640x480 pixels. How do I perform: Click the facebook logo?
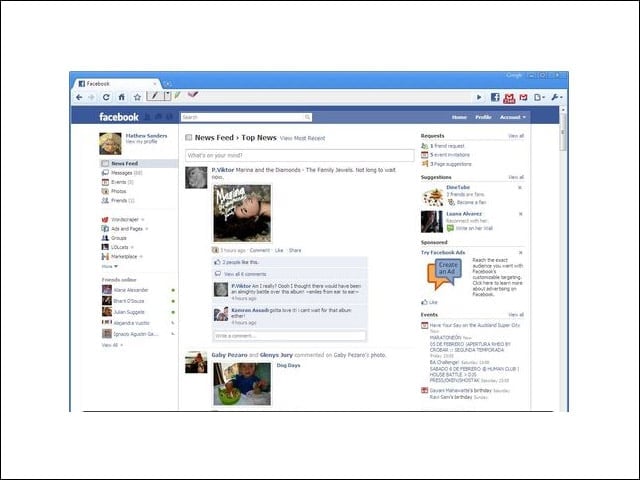click(119, 117)
